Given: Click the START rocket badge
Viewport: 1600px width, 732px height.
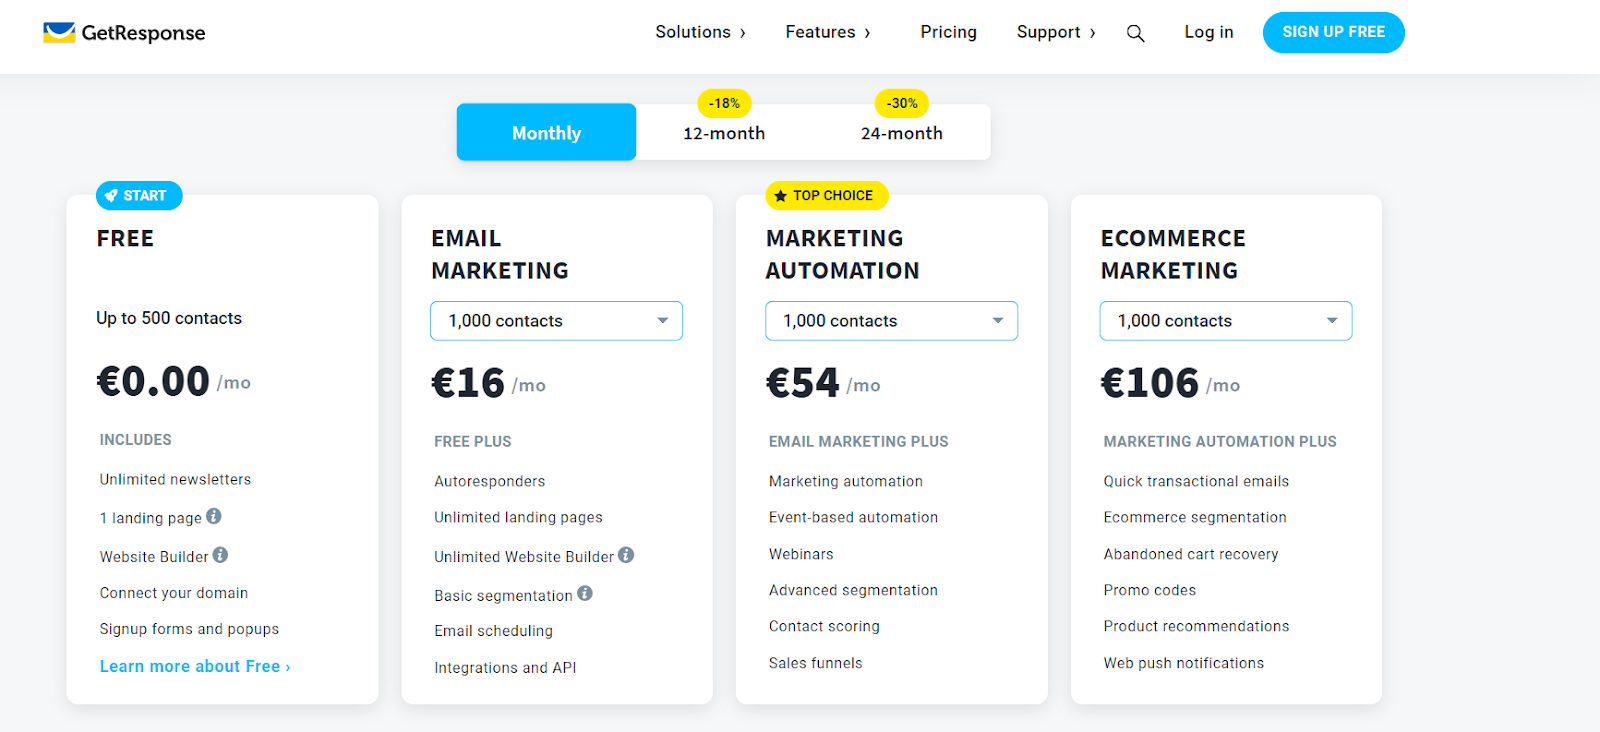Looking at the screenshot, I should click(x=139, y=196).
